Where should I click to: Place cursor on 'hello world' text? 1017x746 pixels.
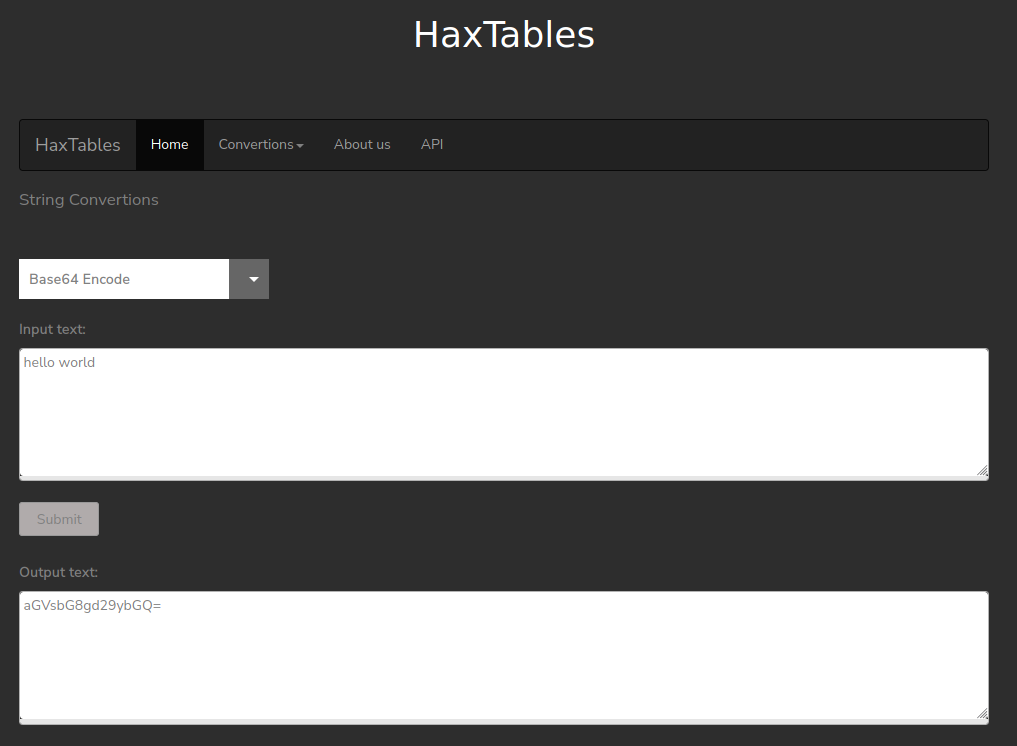[x=60, y=362]
